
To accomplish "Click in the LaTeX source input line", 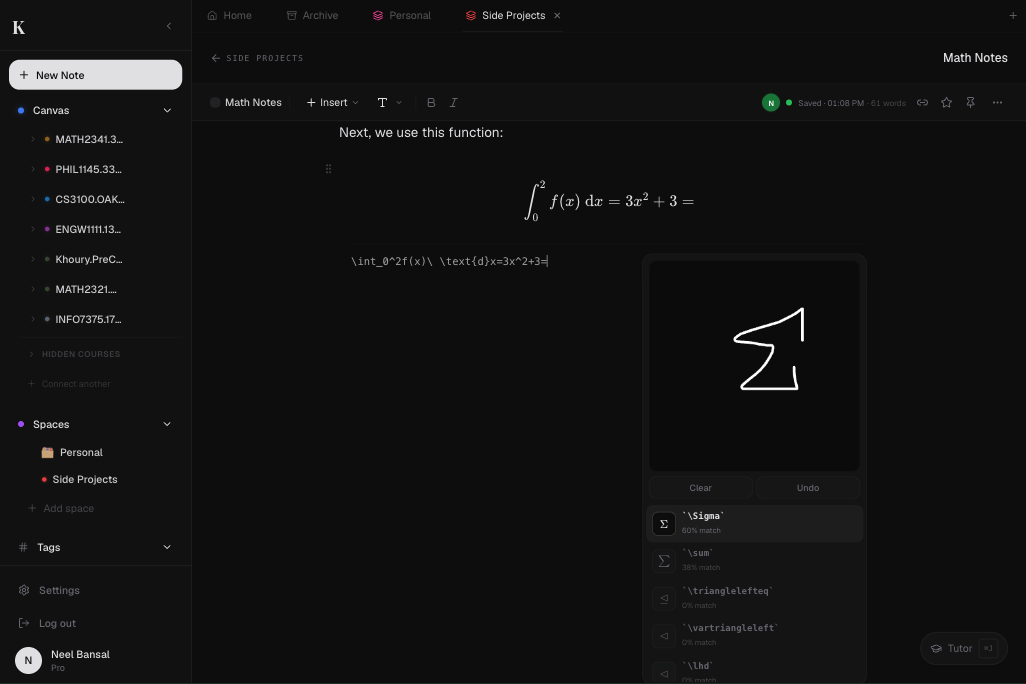I will click(450, 261).
